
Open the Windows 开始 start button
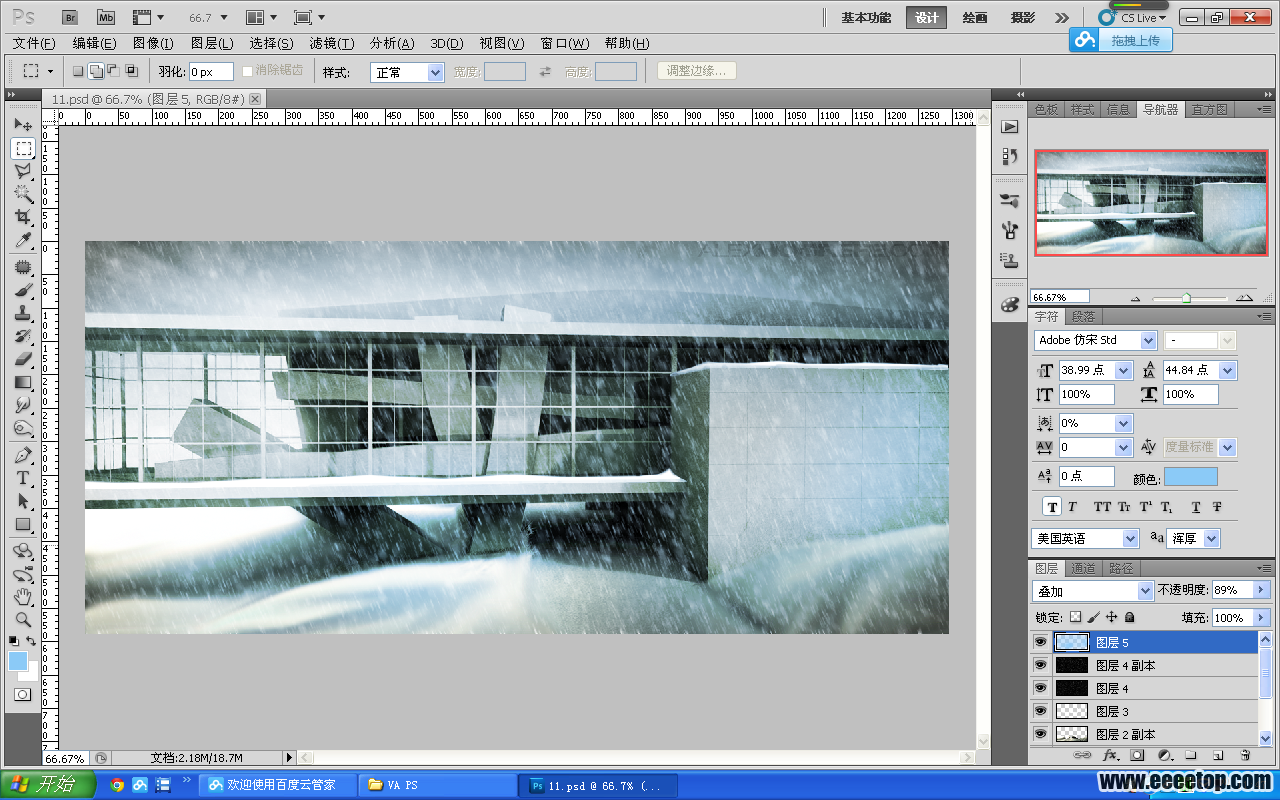[46, 785]
